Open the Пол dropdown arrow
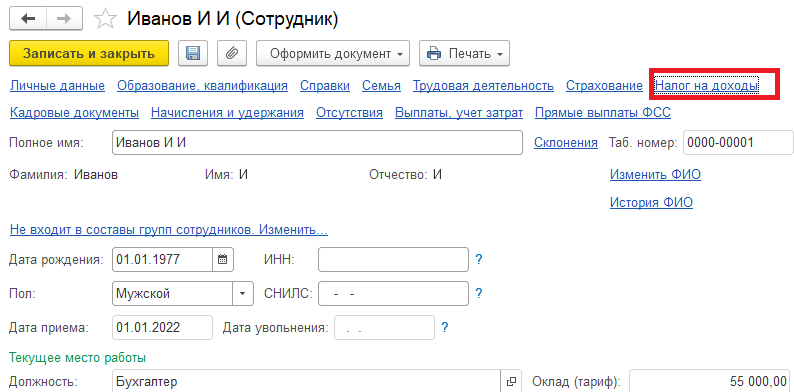Viewport: 794px width, 392px height. pyautogui.click(x=243, y=294)
